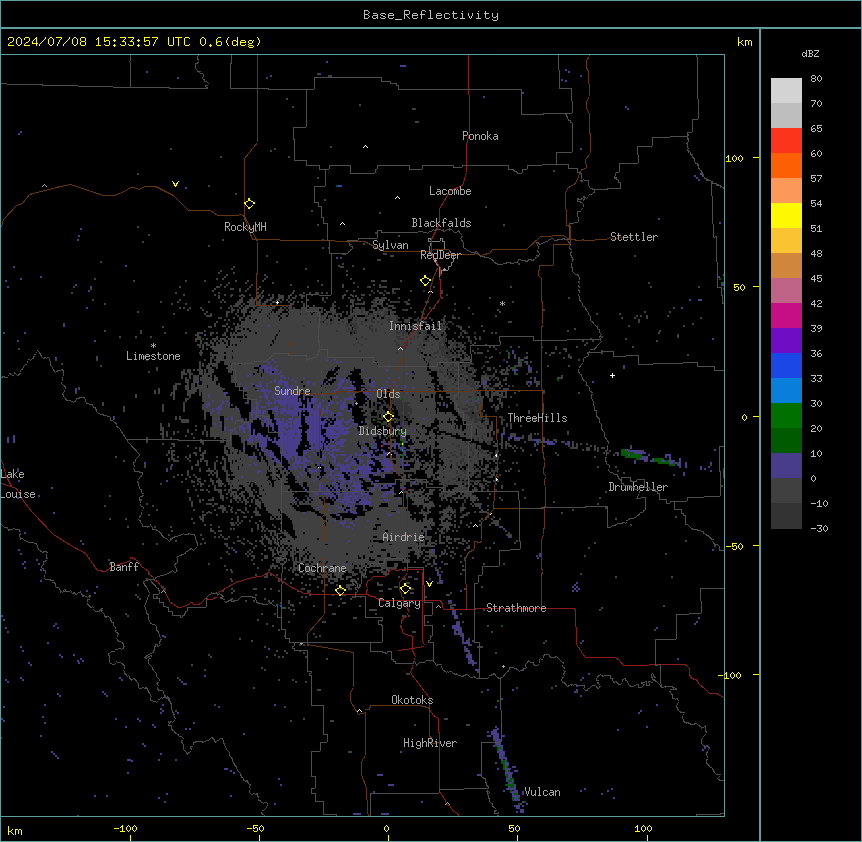
Task: Click the yellow diamond marker south of RedDeer
Action: click(426, 281)
